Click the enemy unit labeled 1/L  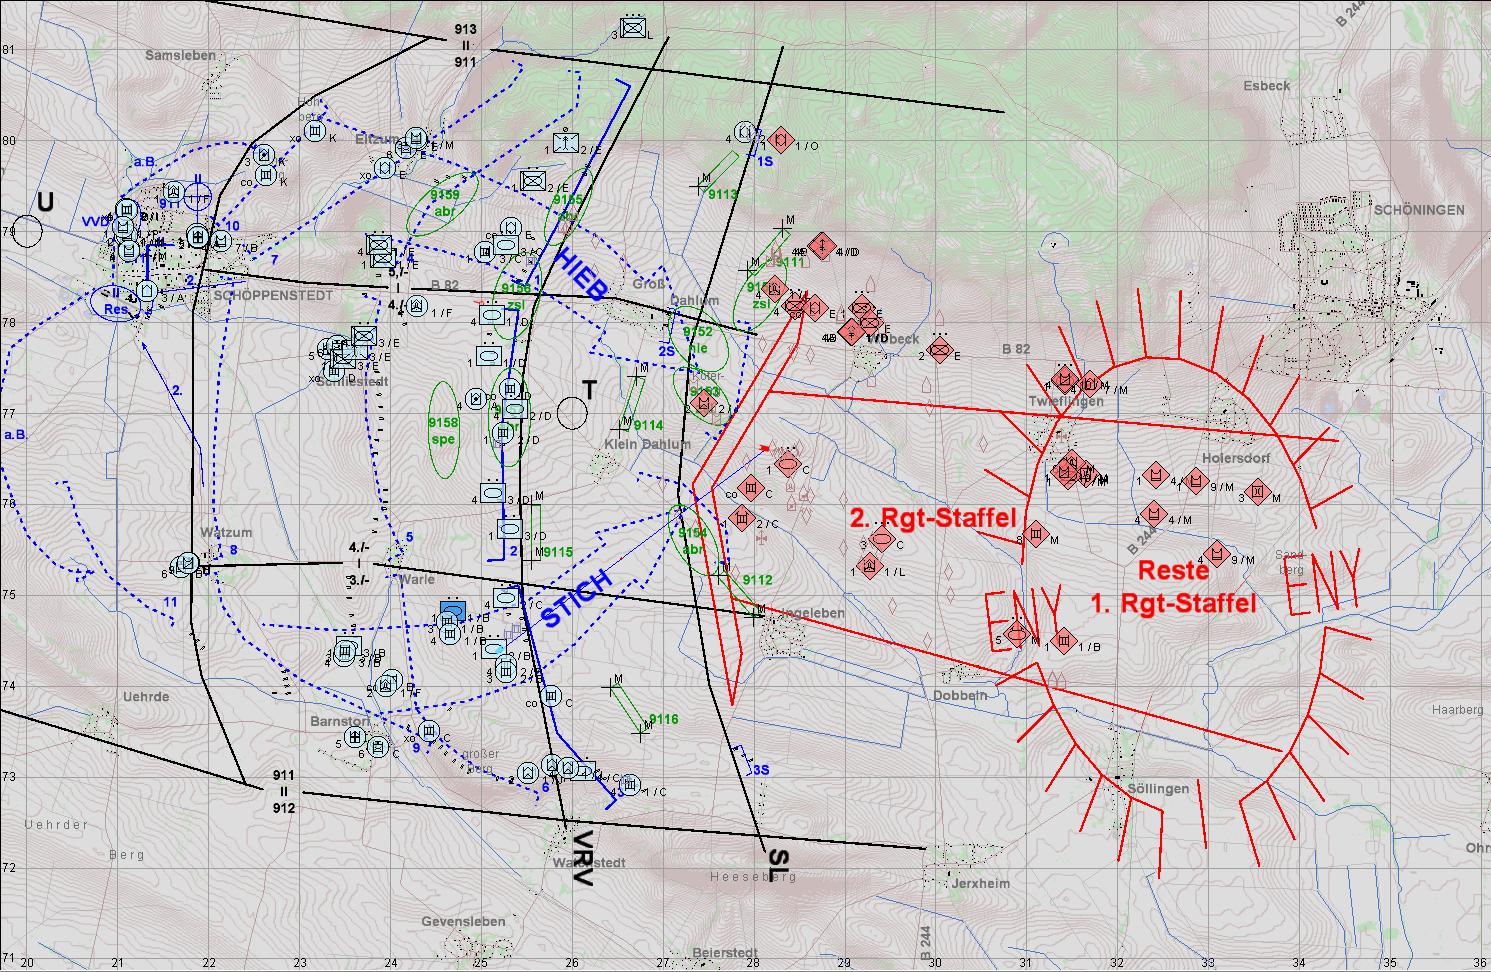coord(869,567)
